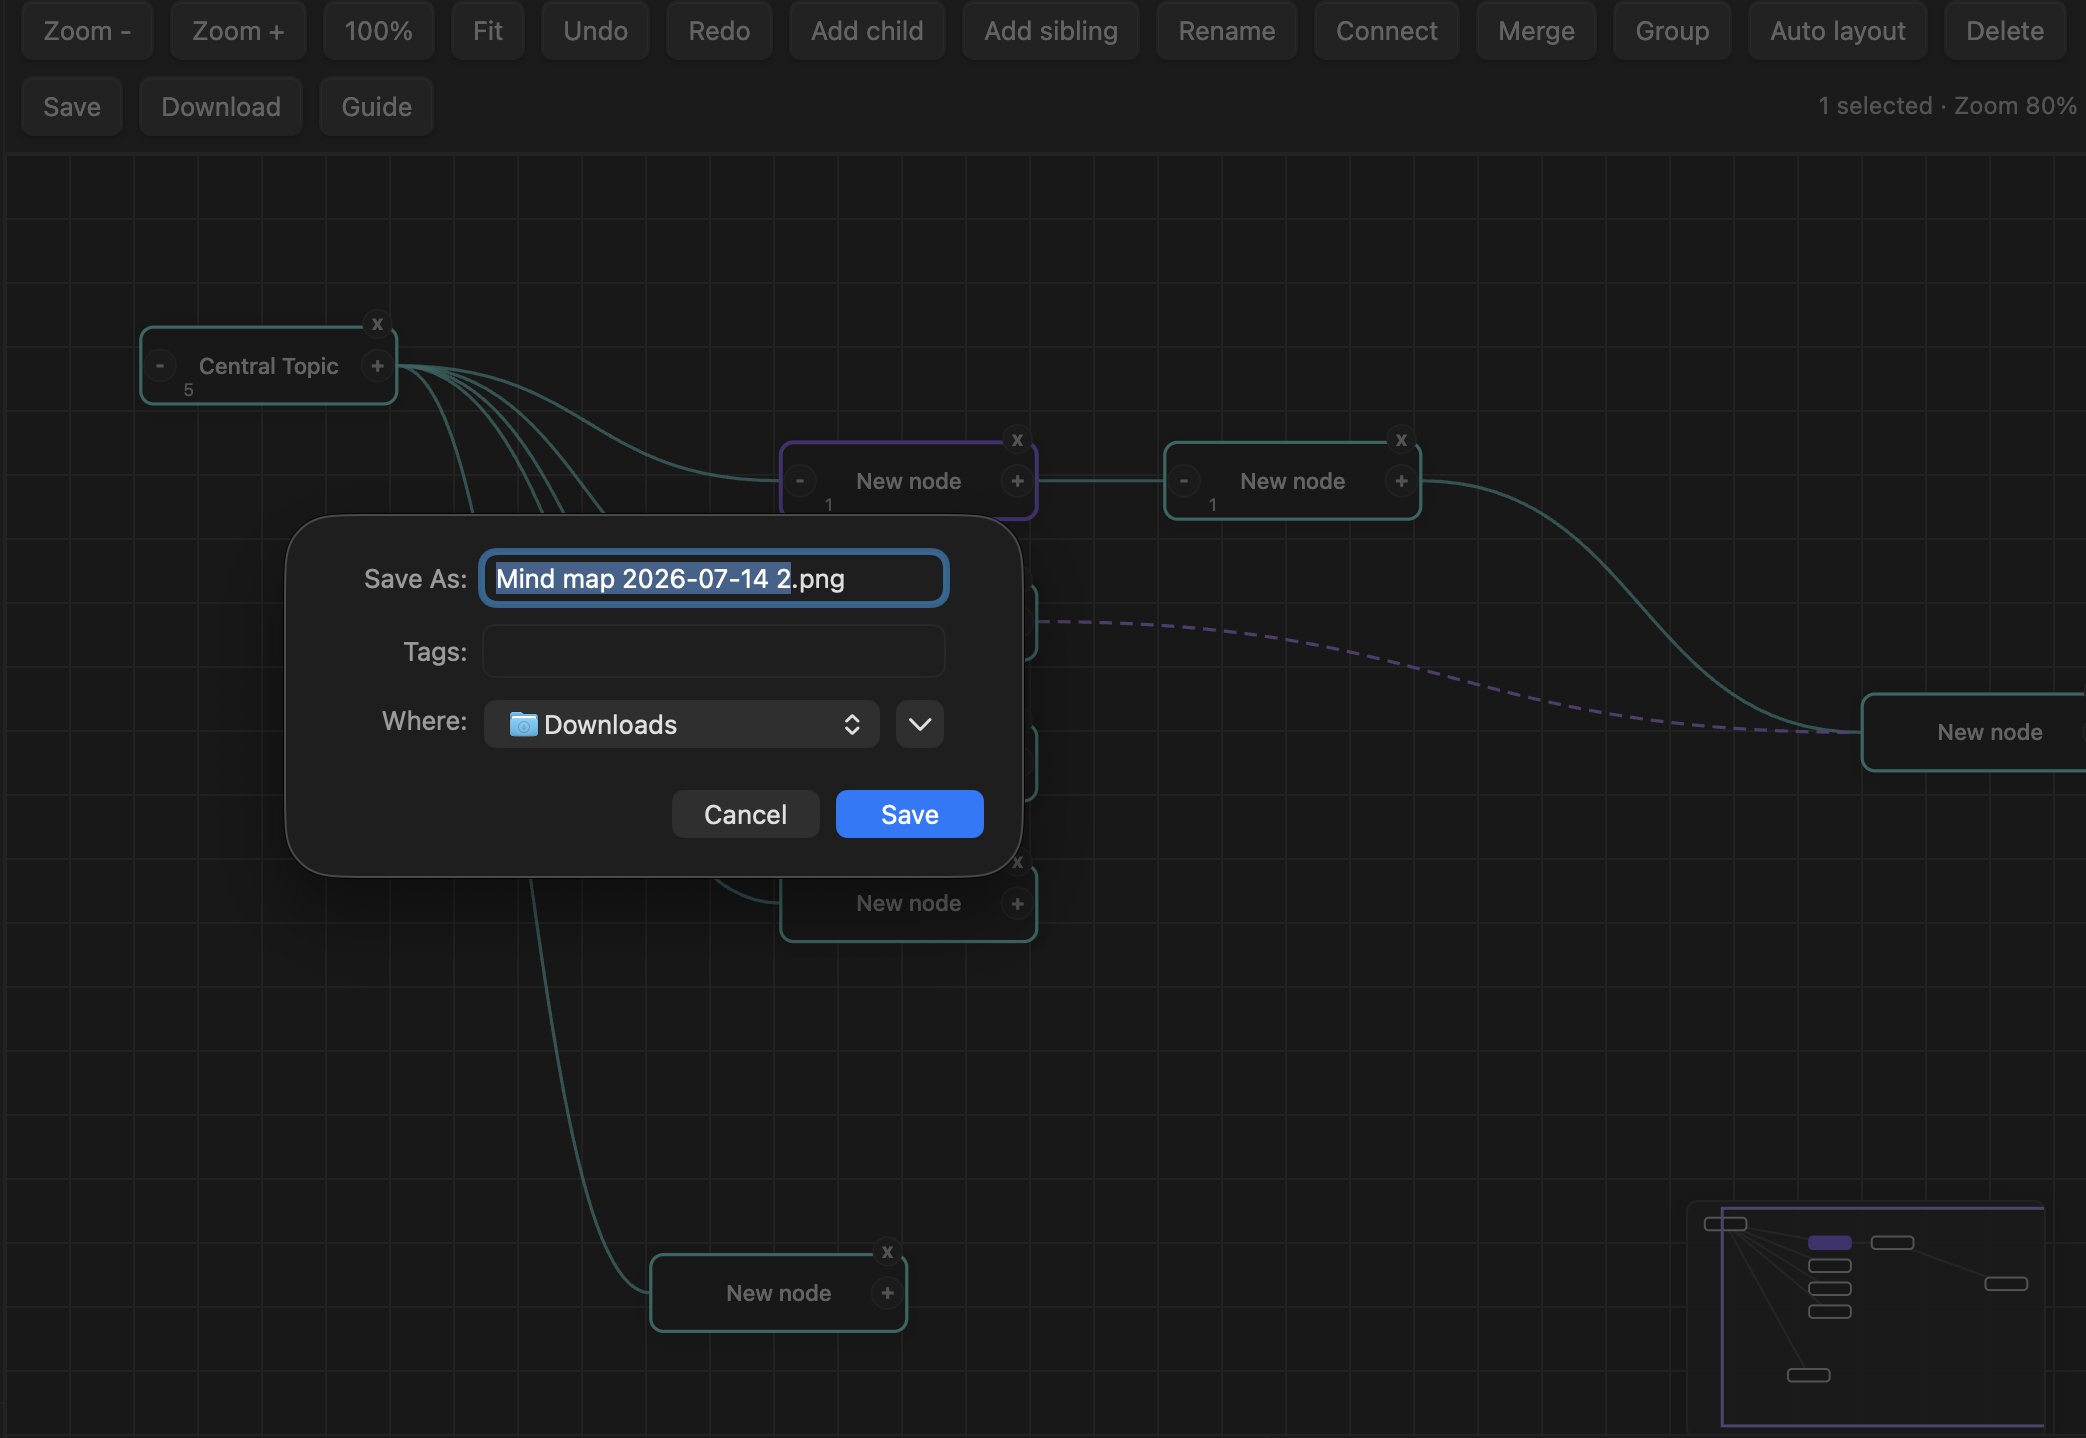The image size is (2086, 1438).
Task: Select the Central Topic node
Action: click(269, 366)
